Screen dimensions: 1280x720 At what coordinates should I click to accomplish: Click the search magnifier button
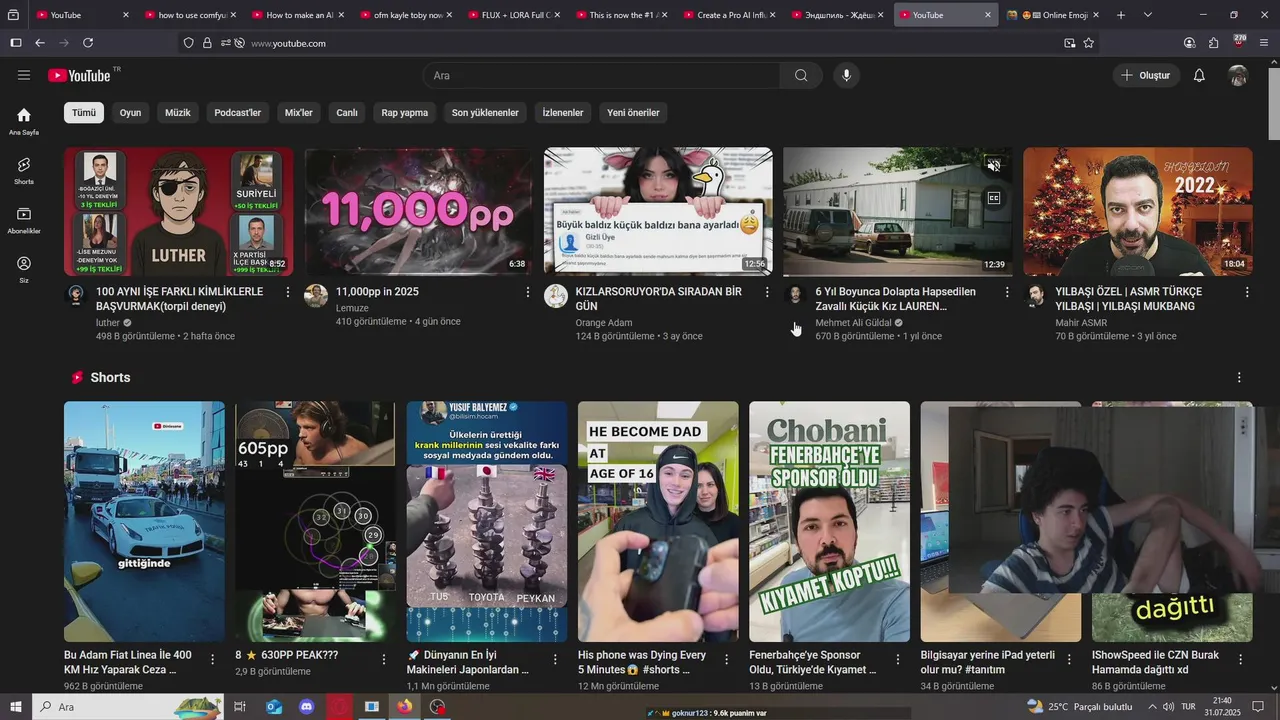coord(801,76)
